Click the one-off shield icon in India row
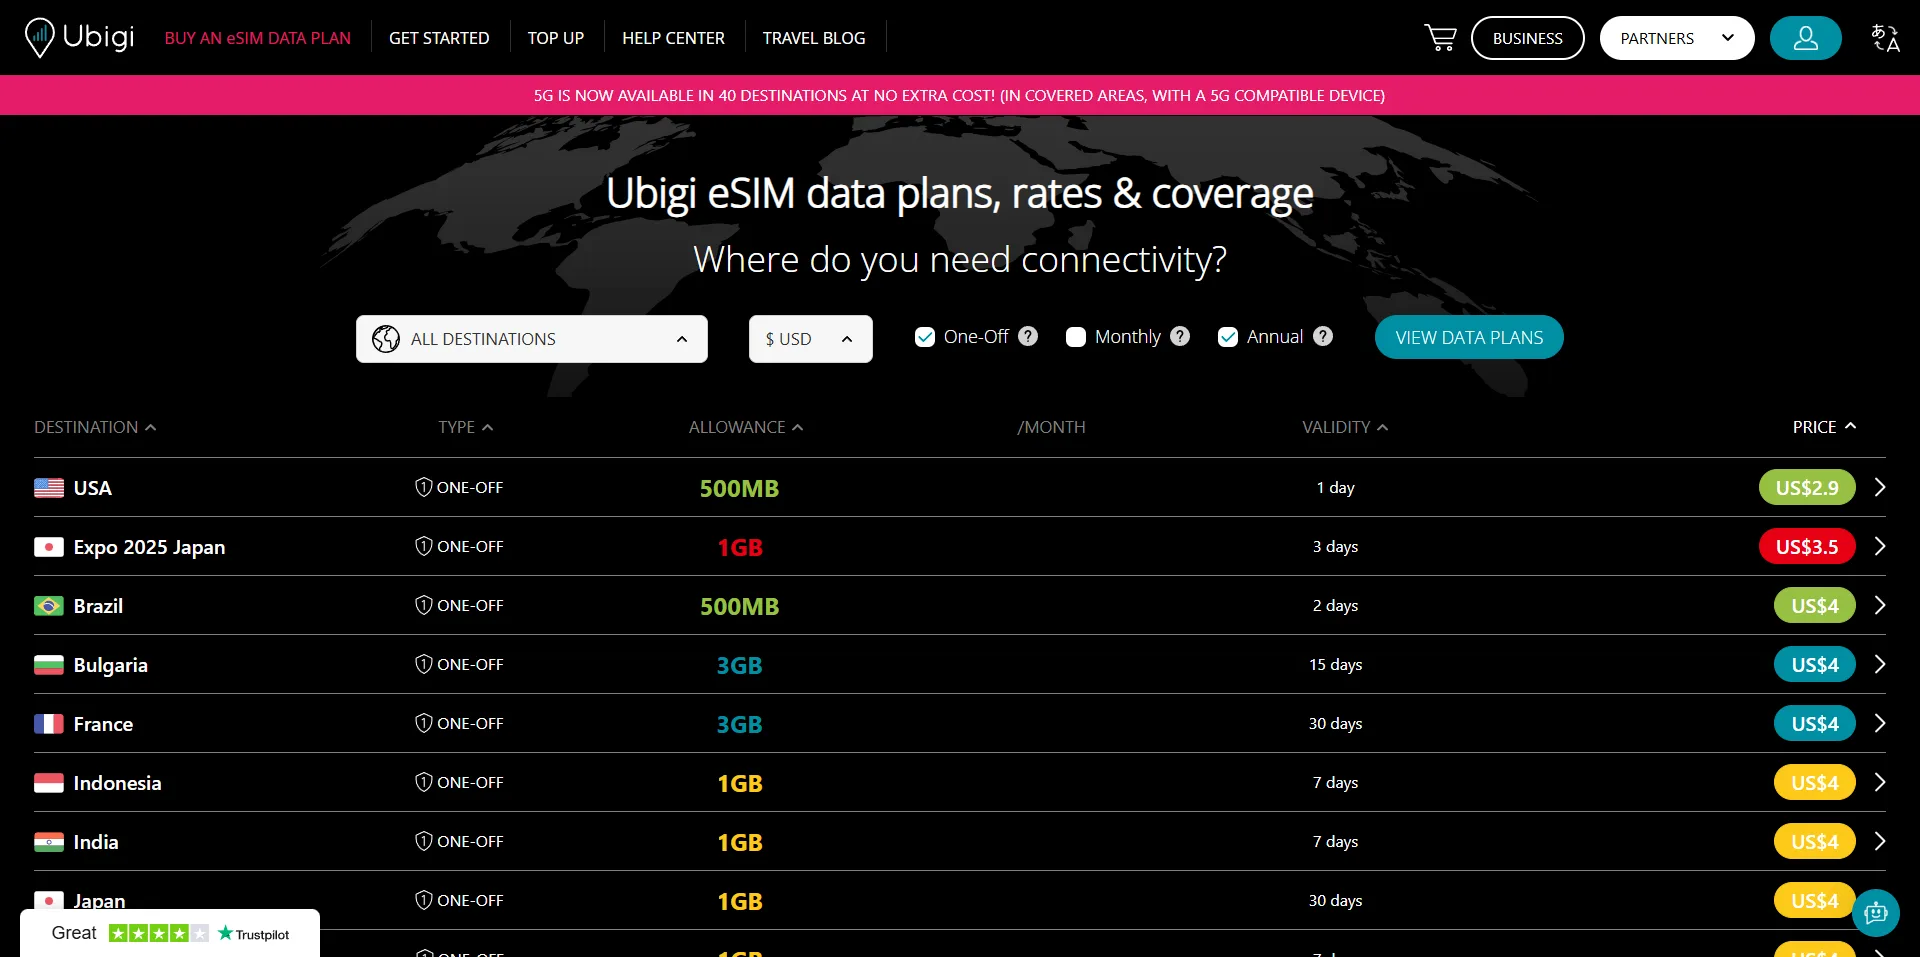 (424, 841)
